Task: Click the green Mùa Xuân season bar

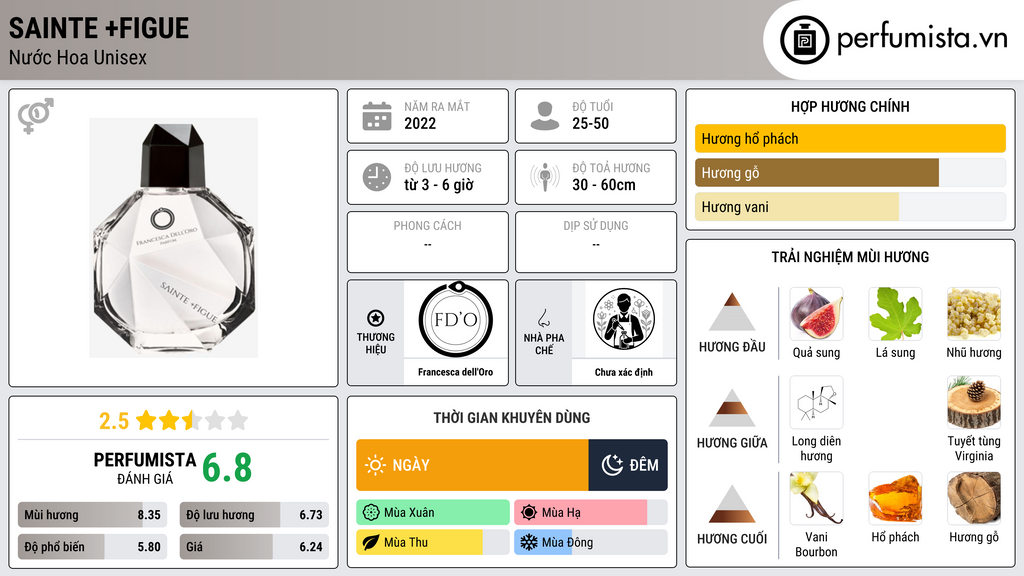Action: tap(433, 513)
